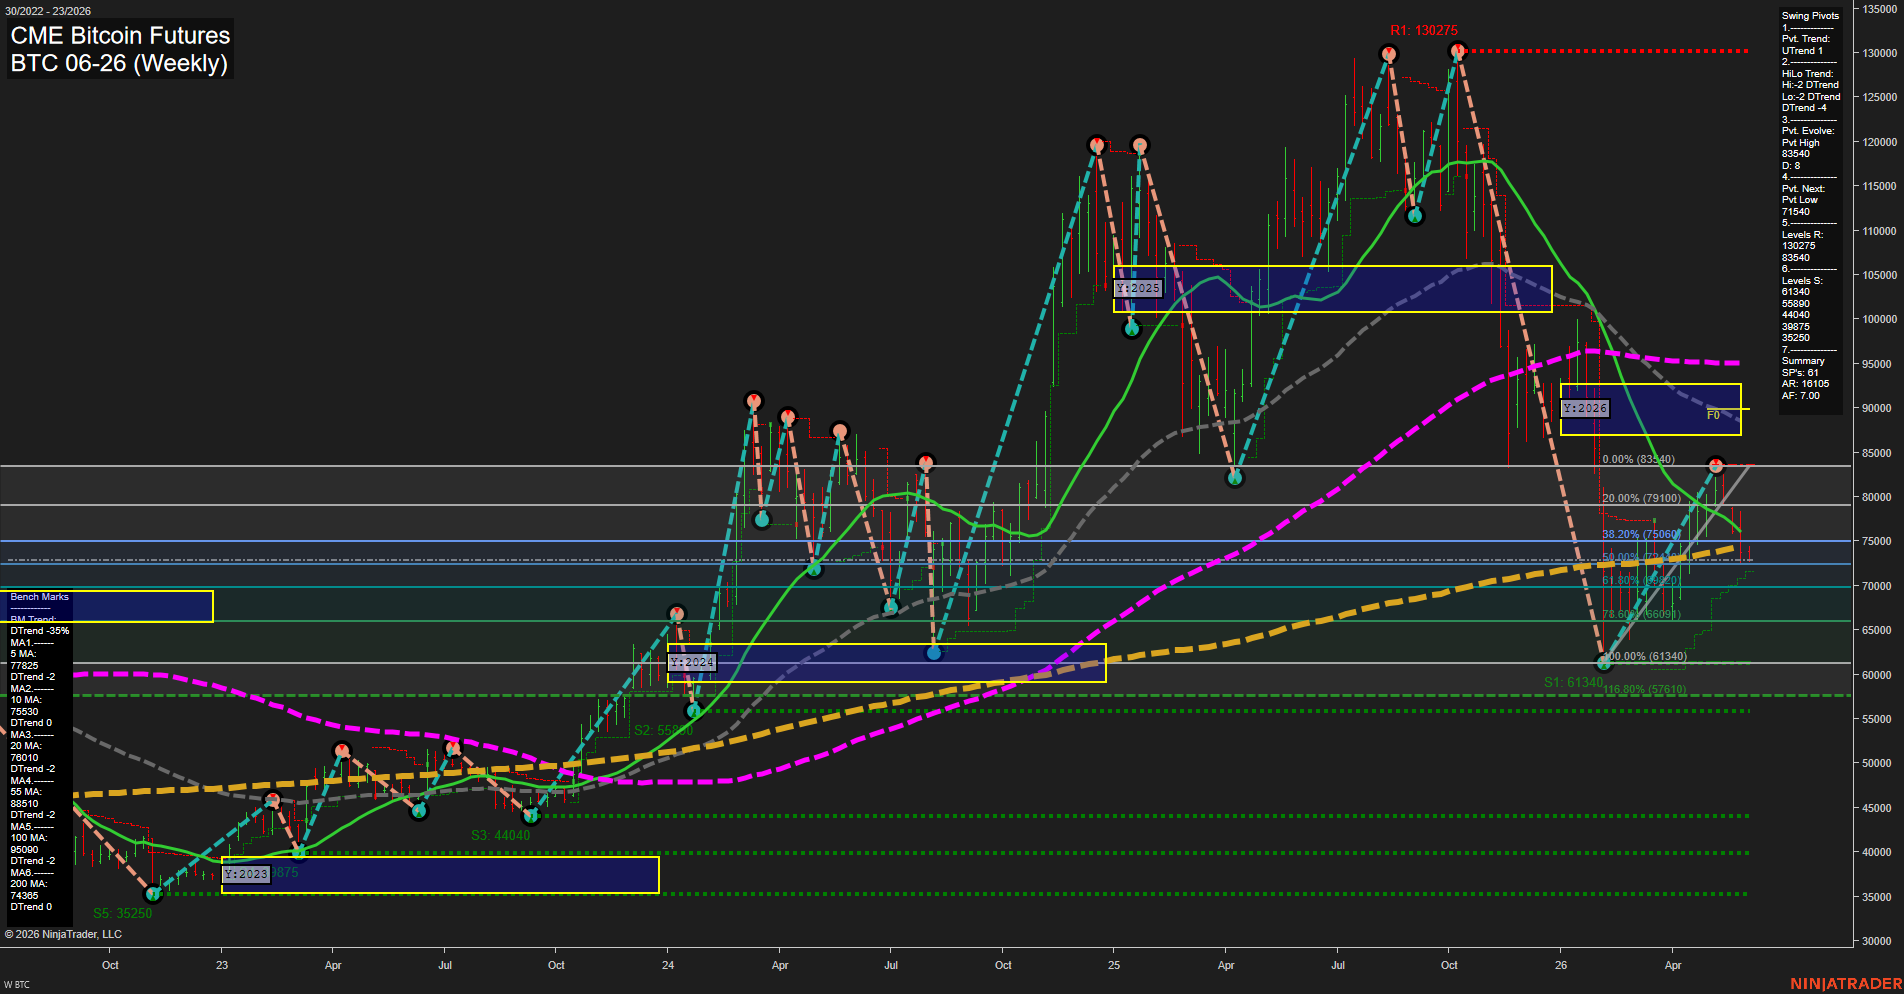Click the Swing Pivots panel heading
This screenshot has height=994, width=1904.
pyautogui.click(x=1810, y=16)
